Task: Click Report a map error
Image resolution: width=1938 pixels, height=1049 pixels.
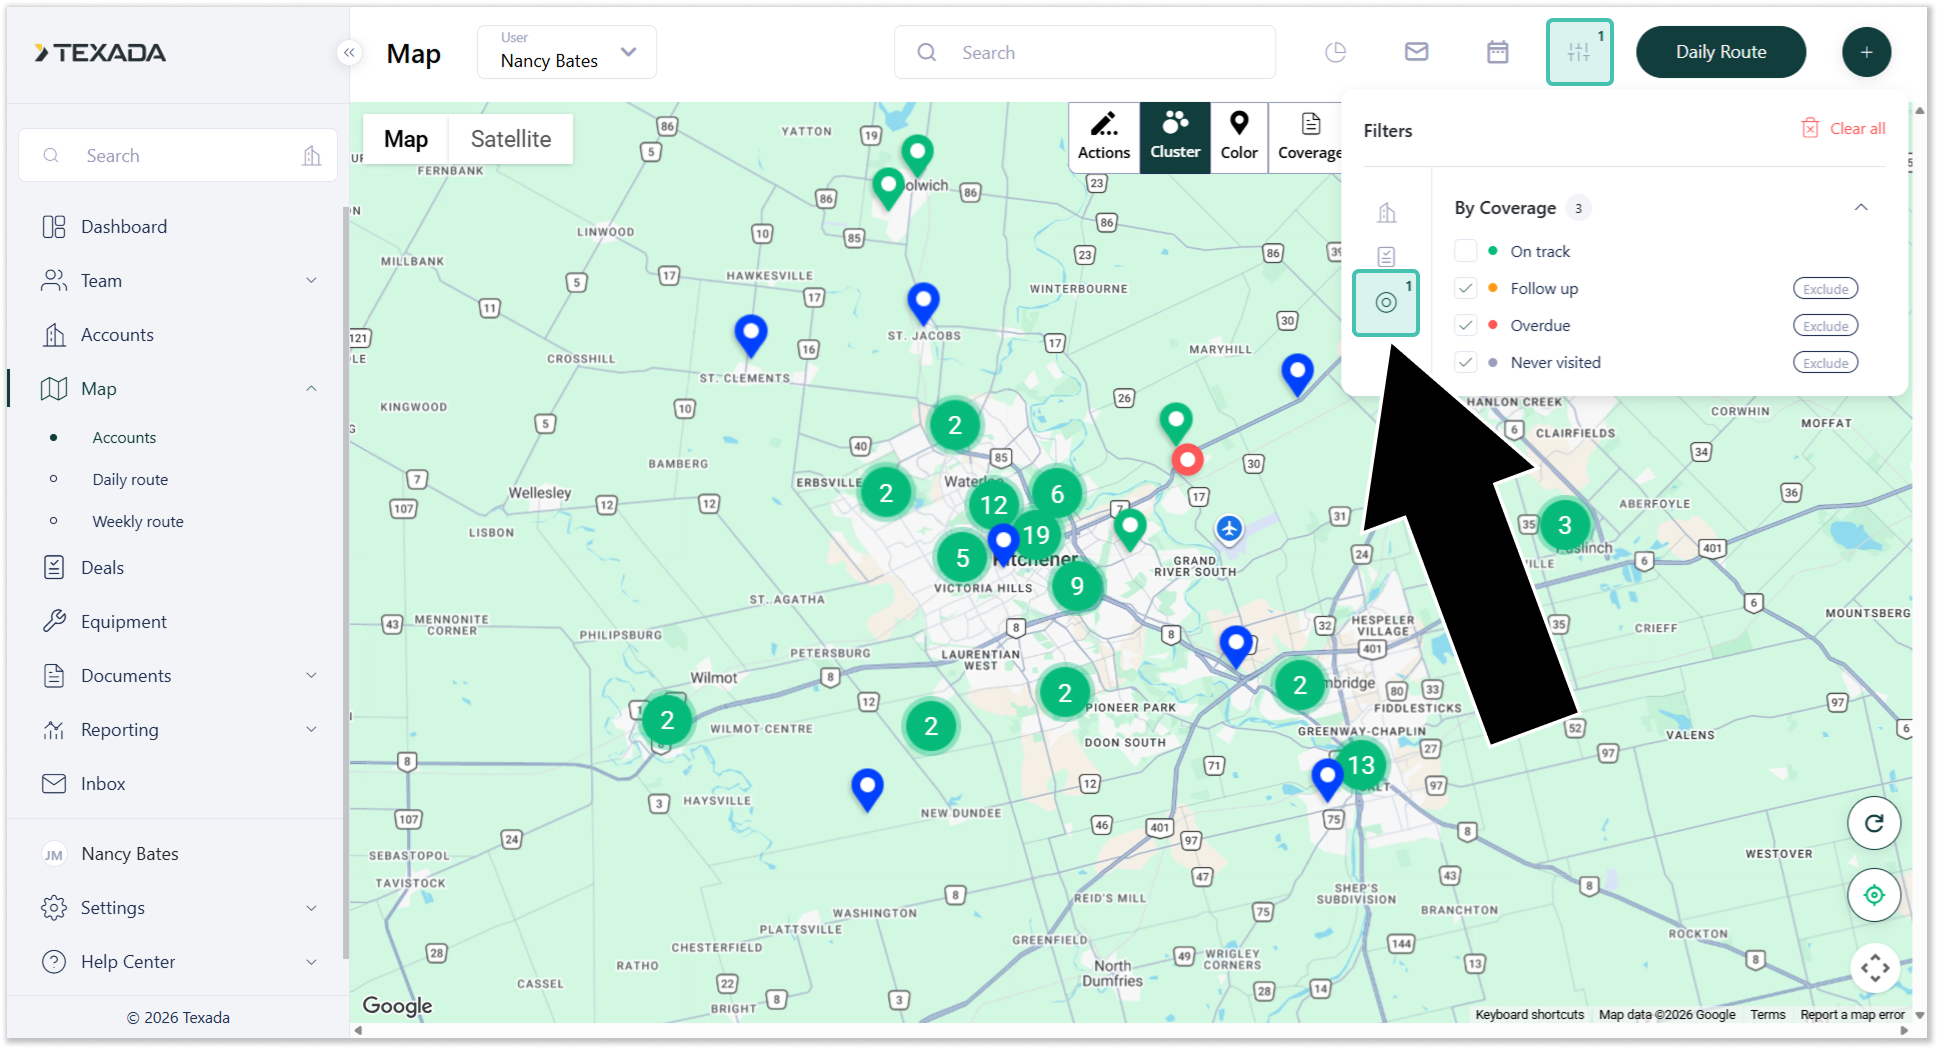Action: pyautogui.click(x=1853, y=1015)
